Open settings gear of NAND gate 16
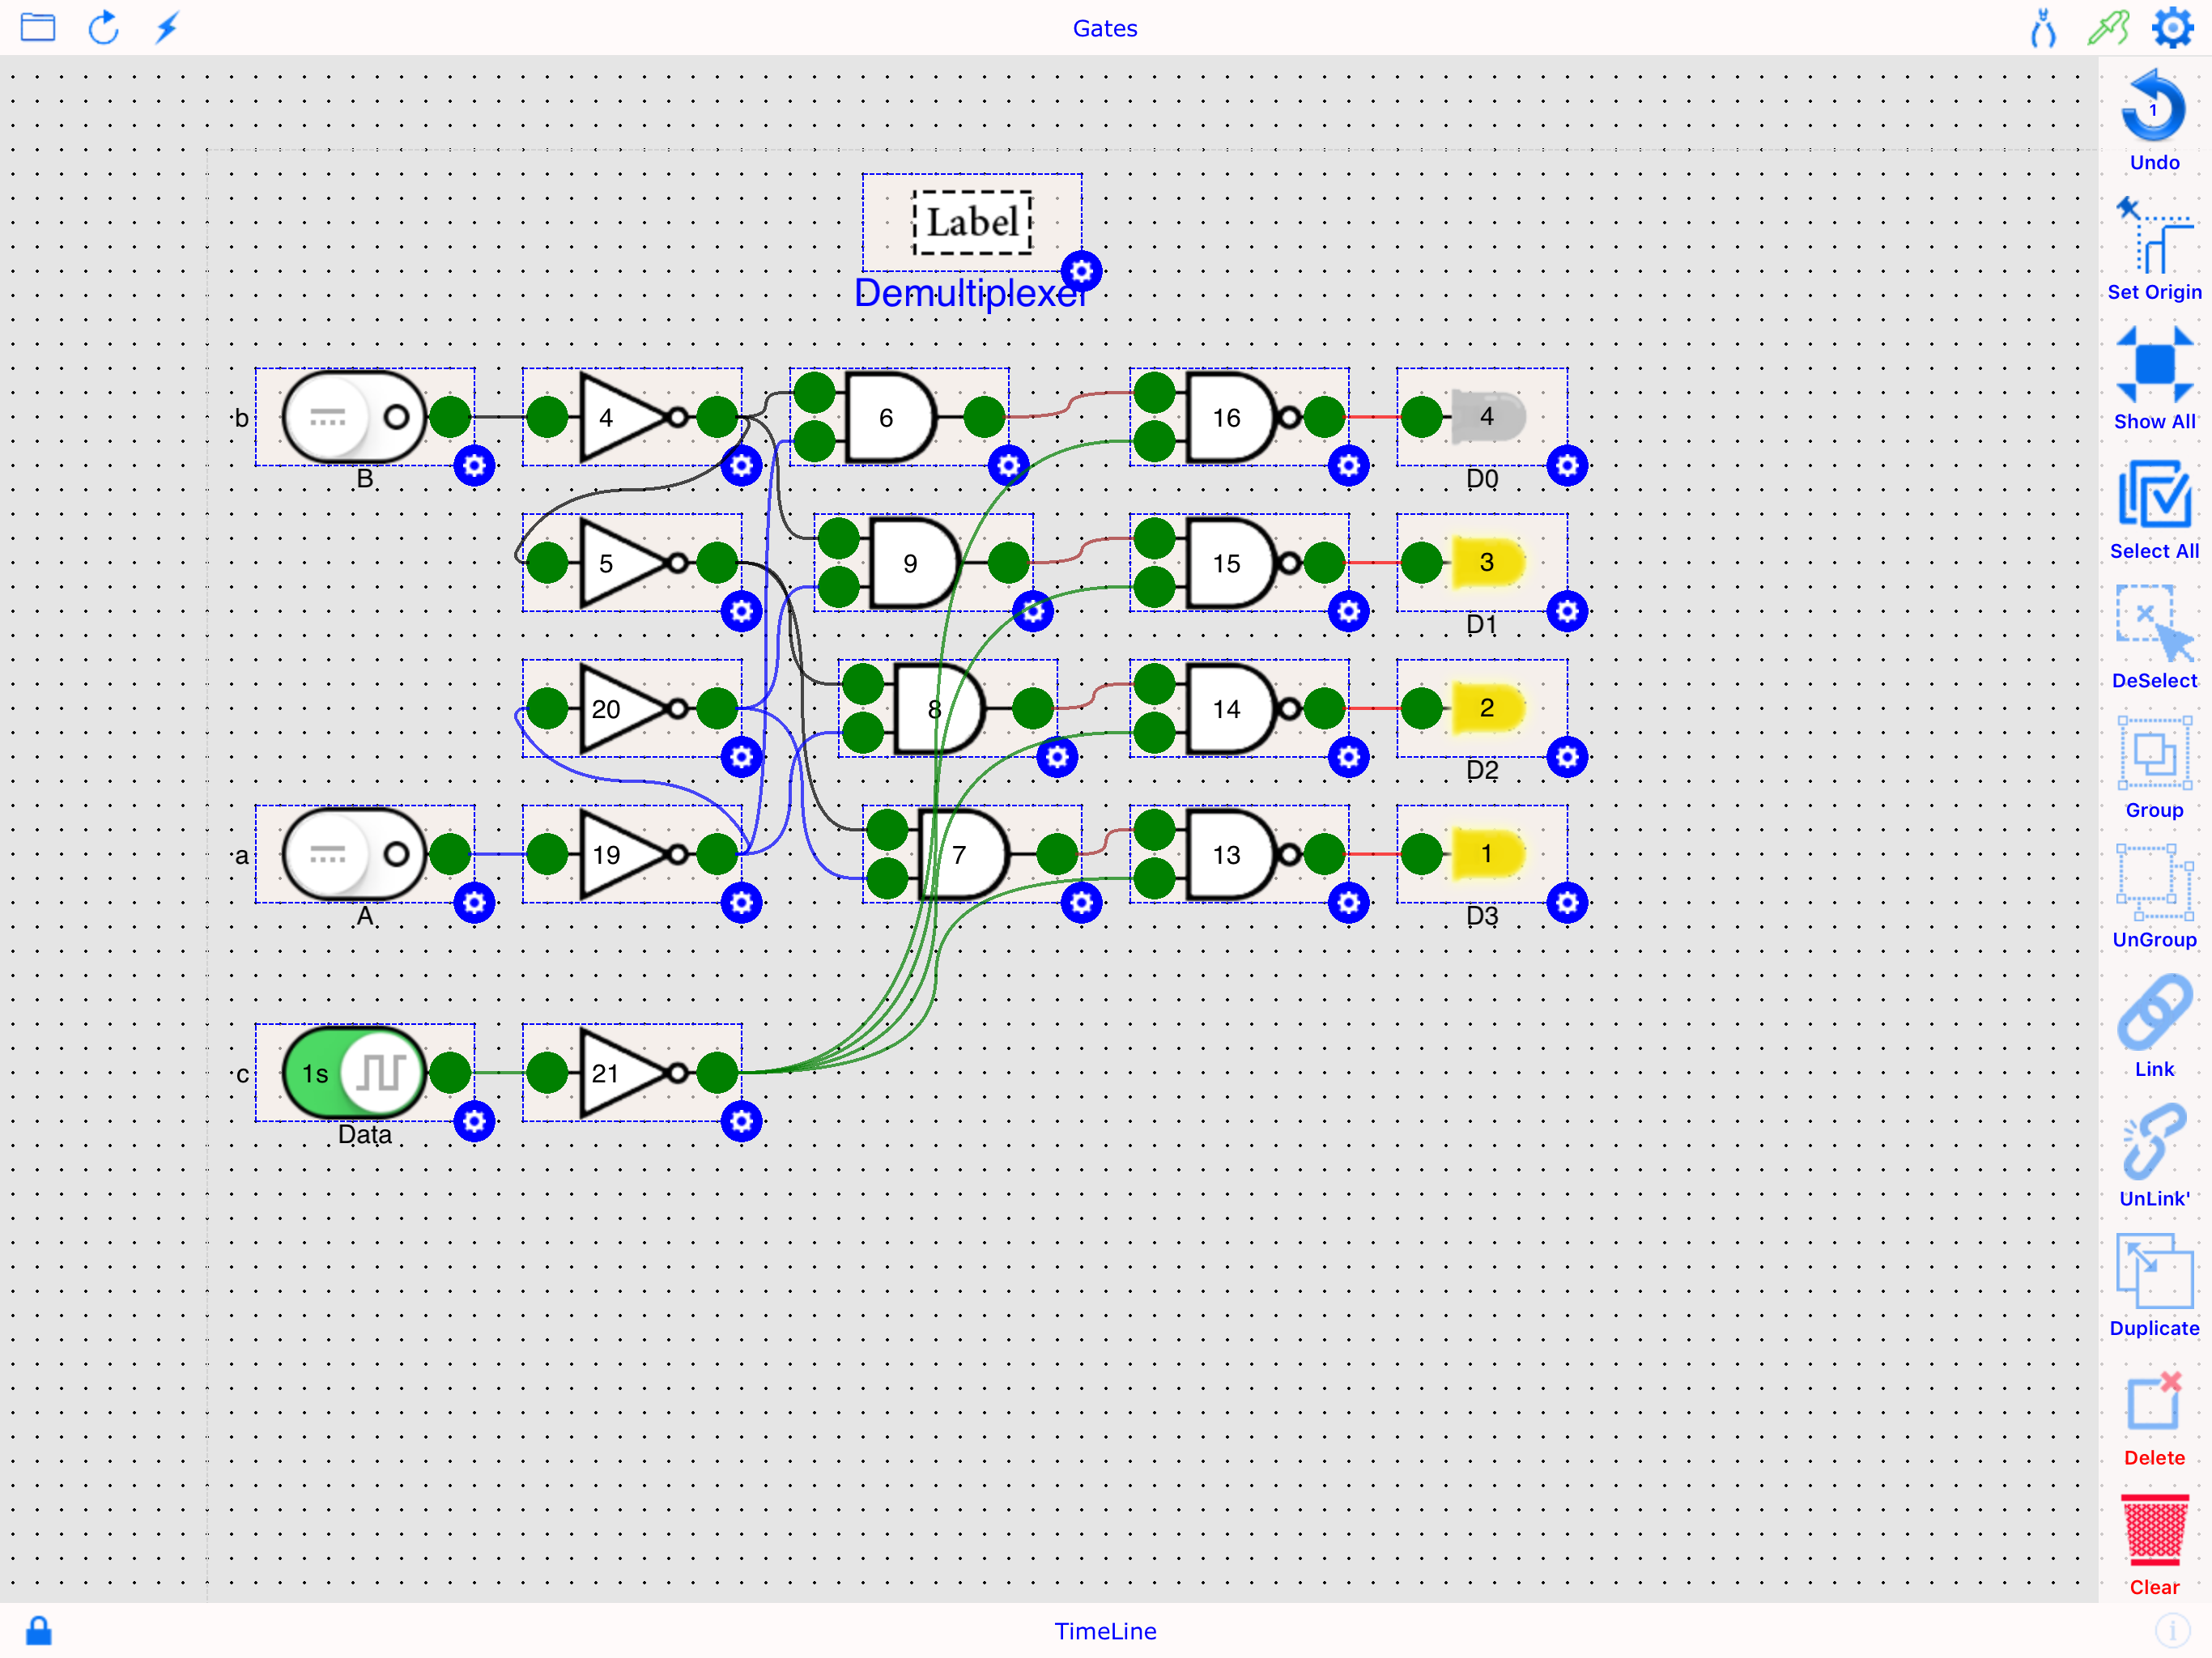This screenshot has width=2212, height=1658. (1348, 466)
